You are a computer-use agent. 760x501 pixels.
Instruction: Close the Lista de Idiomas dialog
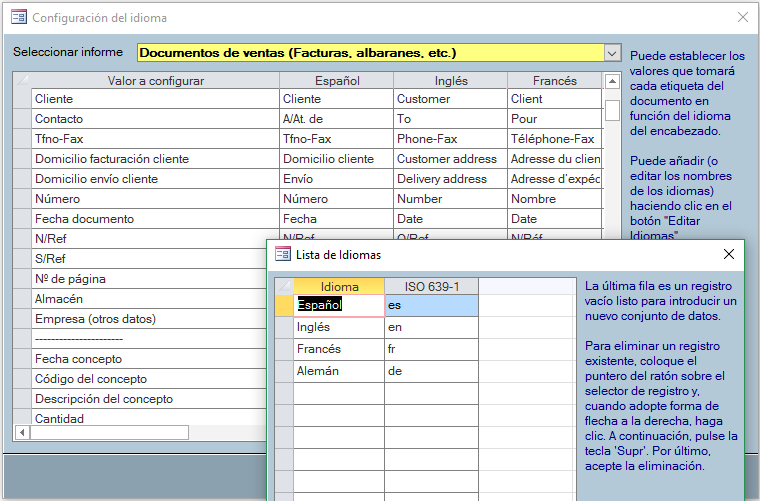click(729, 254)
